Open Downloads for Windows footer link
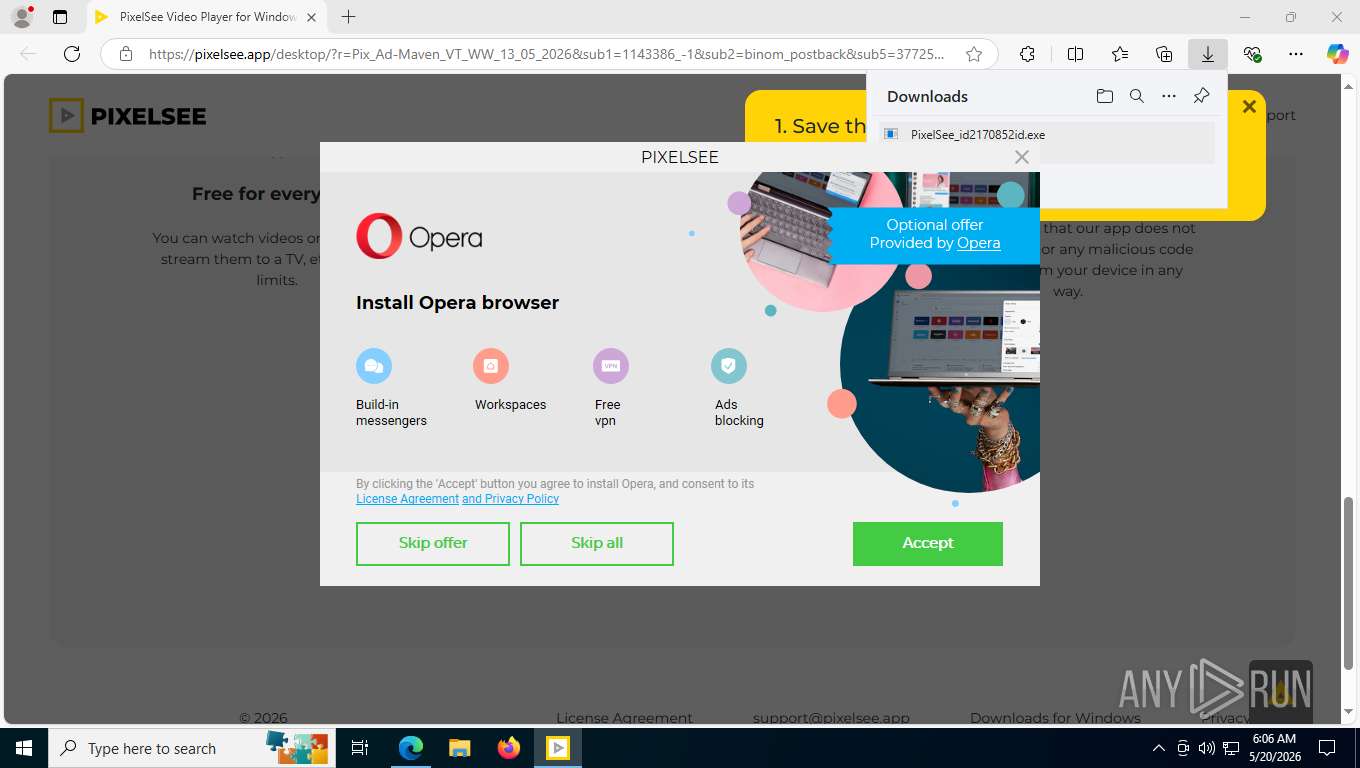The width and height of the screenshot is (1360, 768). (x=1055, y=718)
